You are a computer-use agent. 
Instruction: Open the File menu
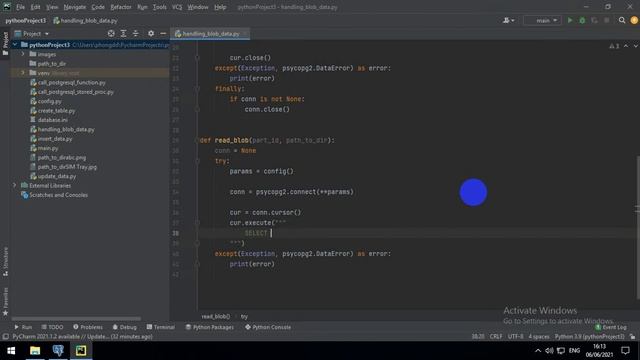coord(20,7)
